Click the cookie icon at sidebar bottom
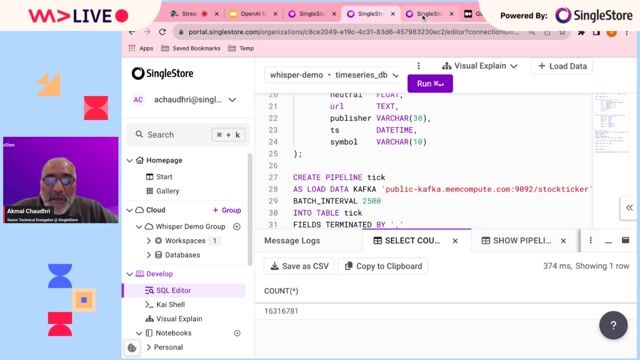The height and width of the screenshot is (360, 640). tap(132, 348)
